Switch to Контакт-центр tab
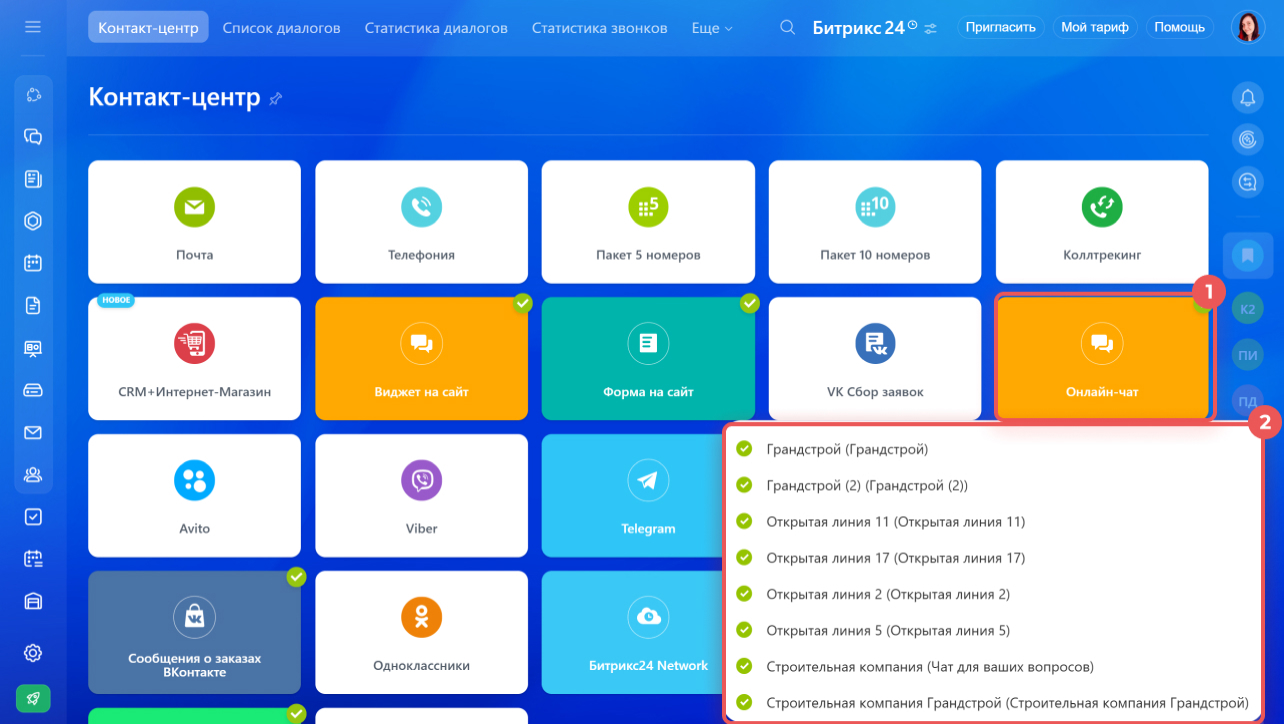The image size is (1284, 724). [148, 27]
